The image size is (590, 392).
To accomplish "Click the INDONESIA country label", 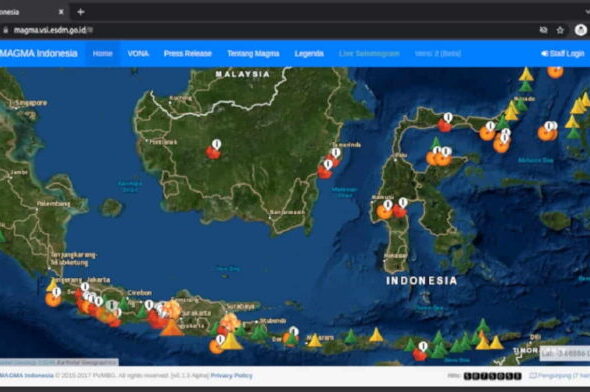I will pos(422,281).
